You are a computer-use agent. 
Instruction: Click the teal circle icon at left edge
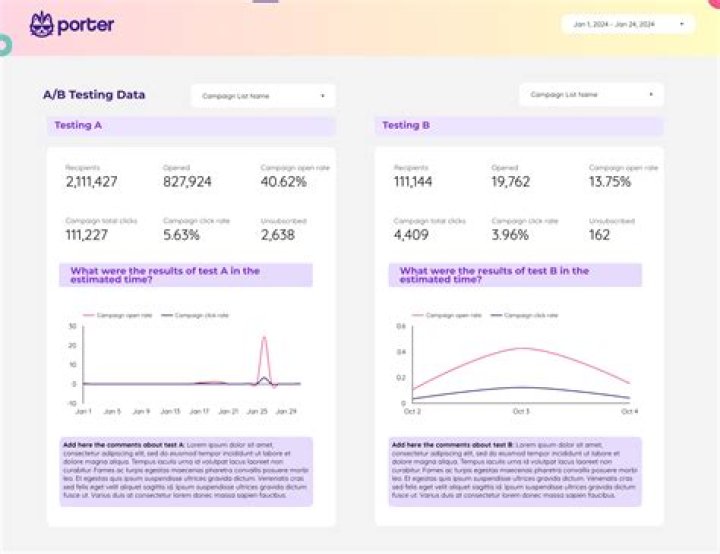click(x=5, y=45)
